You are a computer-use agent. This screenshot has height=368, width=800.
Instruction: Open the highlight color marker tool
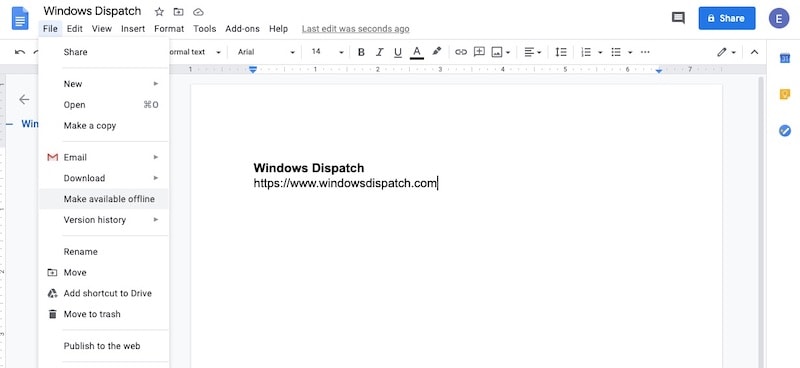tap(436, 52)
